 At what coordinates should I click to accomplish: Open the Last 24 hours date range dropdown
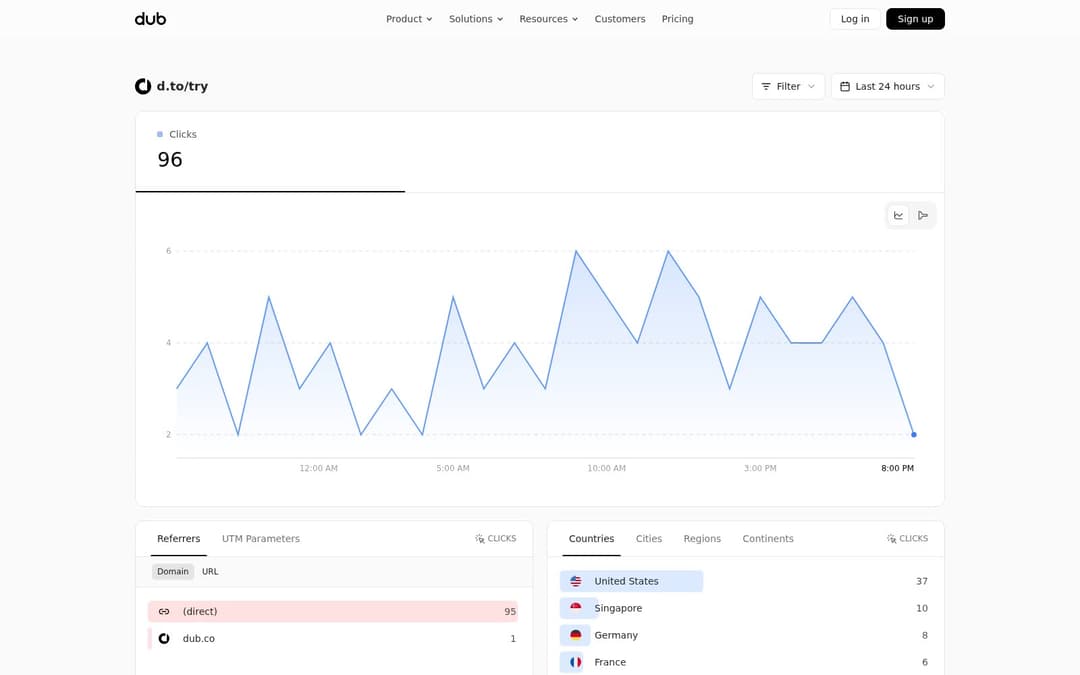pos(888,86)
